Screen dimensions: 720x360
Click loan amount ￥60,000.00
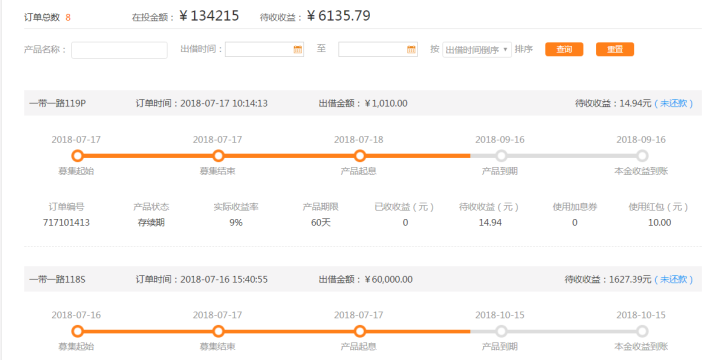388,279
